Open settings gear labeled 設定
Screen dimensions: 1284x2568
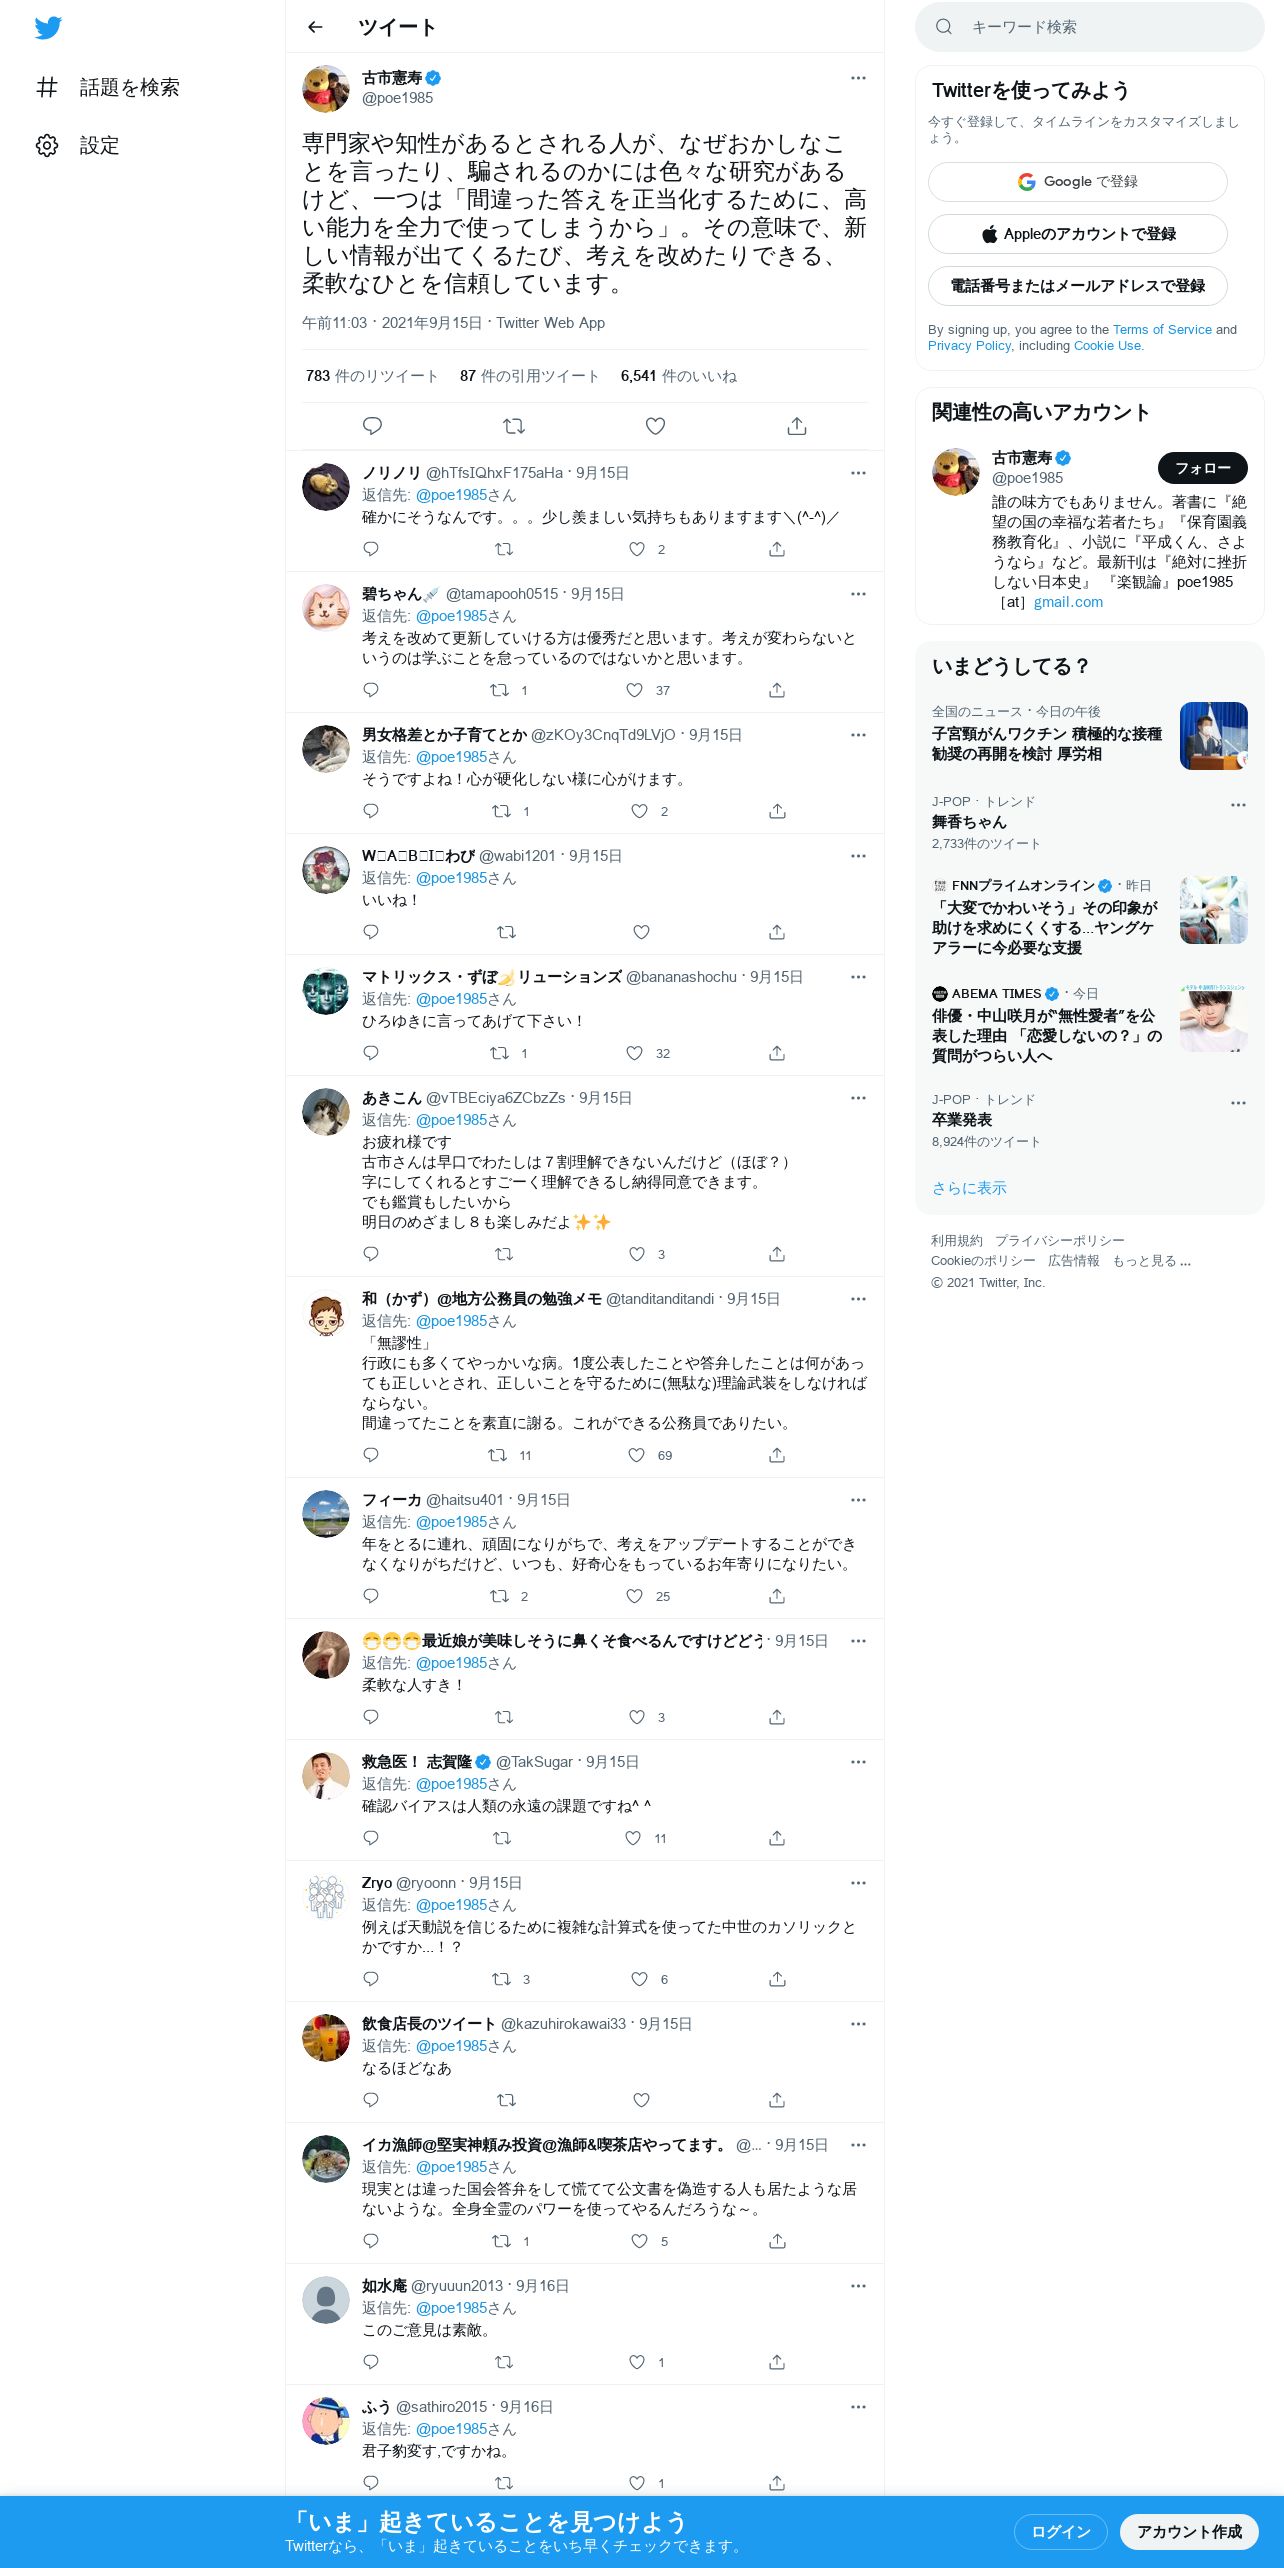click(78, 145)
